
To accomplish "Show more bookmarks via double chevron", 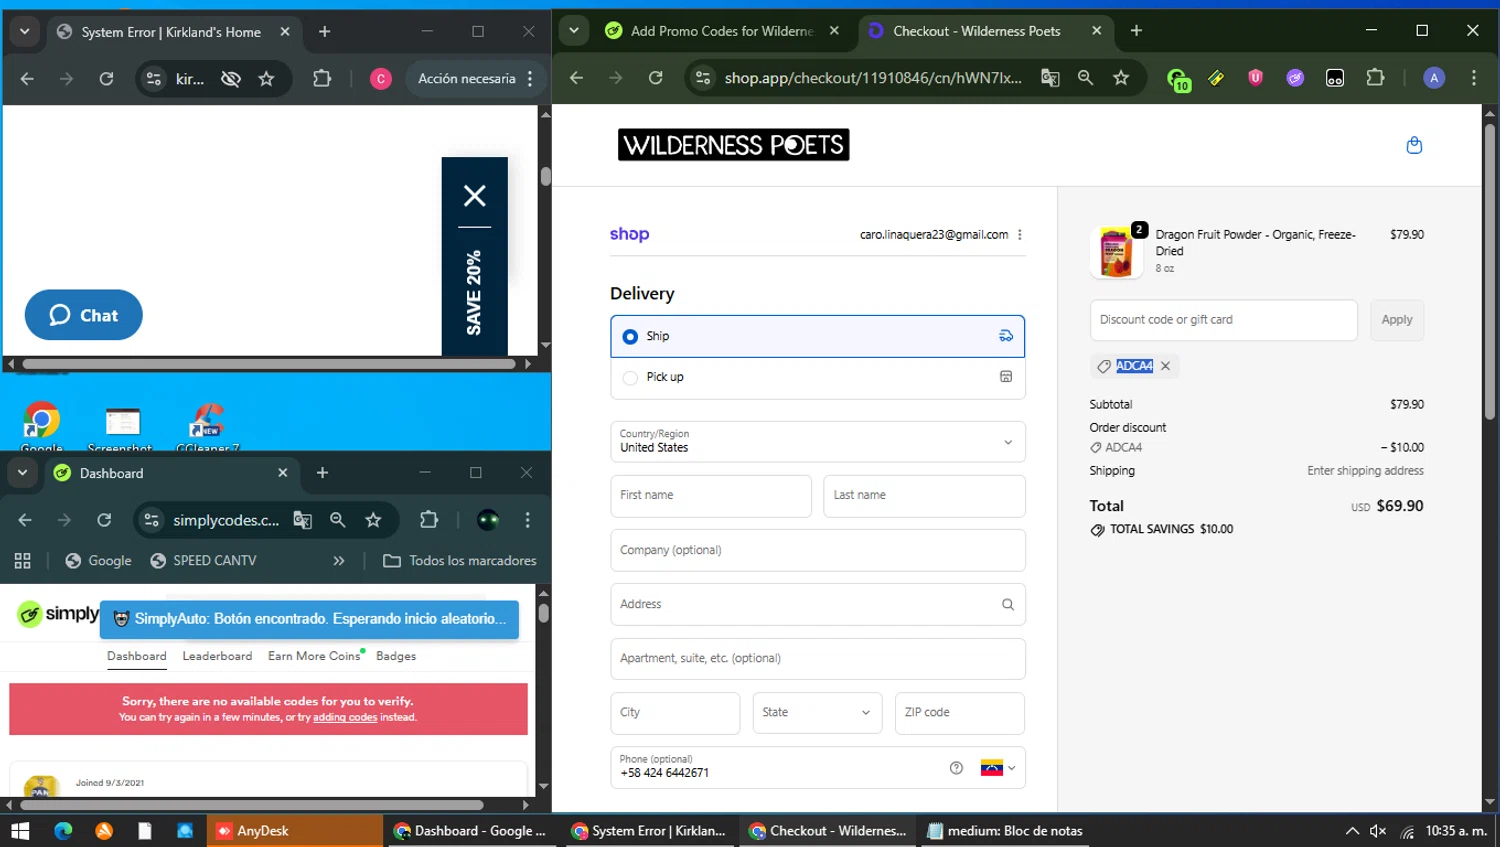I will [x=339, y=561].
